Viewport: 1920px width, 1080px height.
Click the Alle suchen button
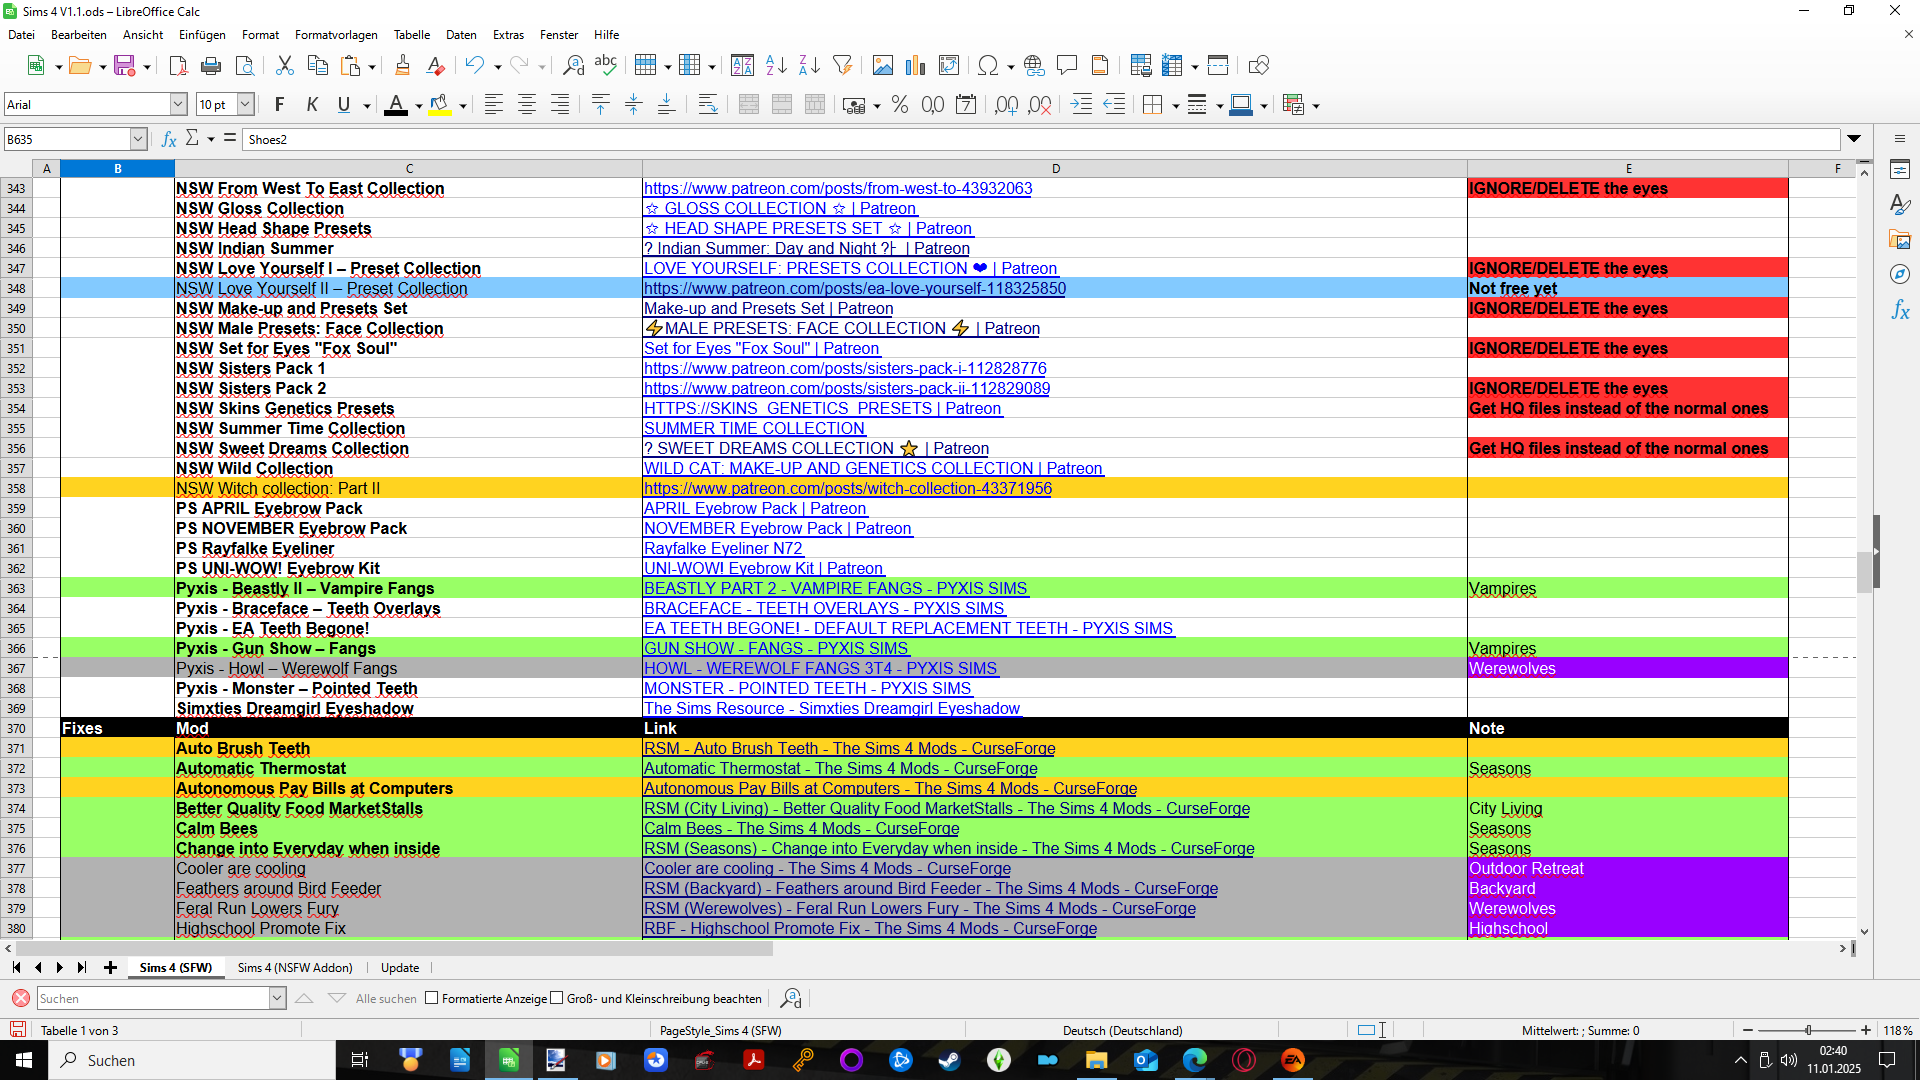point(386,999)
